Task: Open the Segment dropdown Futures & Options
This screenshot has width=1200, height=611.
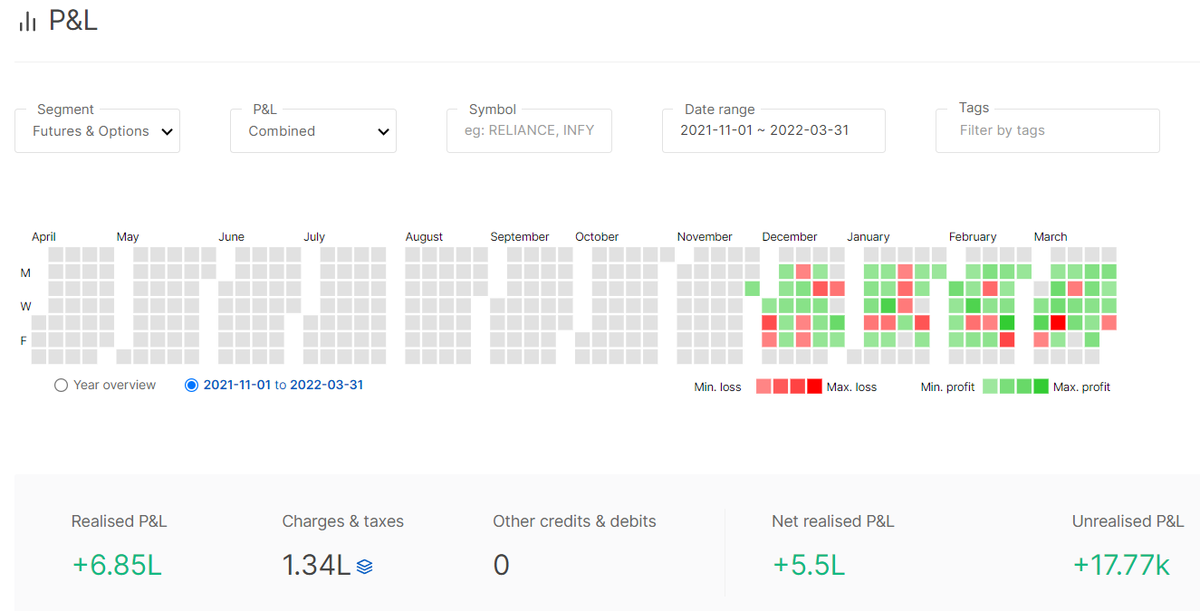Action: pos(97,131)
